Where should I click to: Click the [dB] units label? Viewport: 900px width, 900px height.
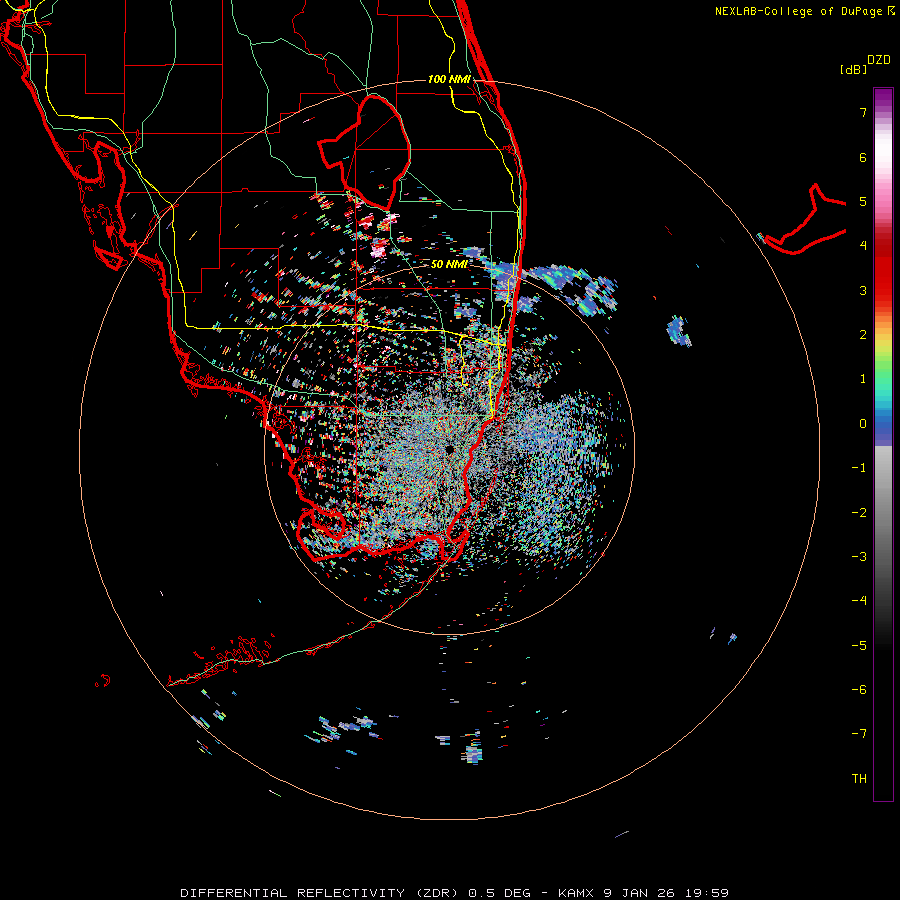pyautogui.click(x=853, y=69)
